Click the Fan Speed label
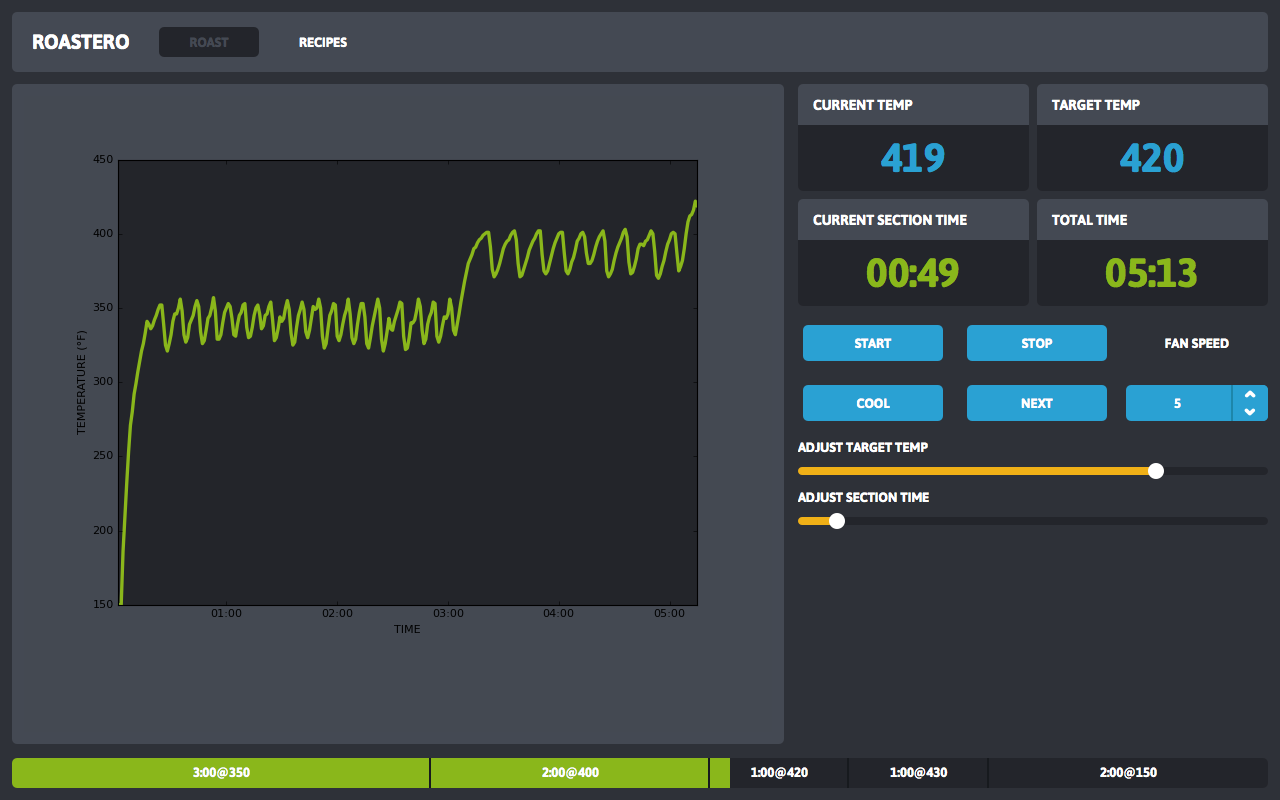The image size is (1280, 800). tap(1197, 343)
